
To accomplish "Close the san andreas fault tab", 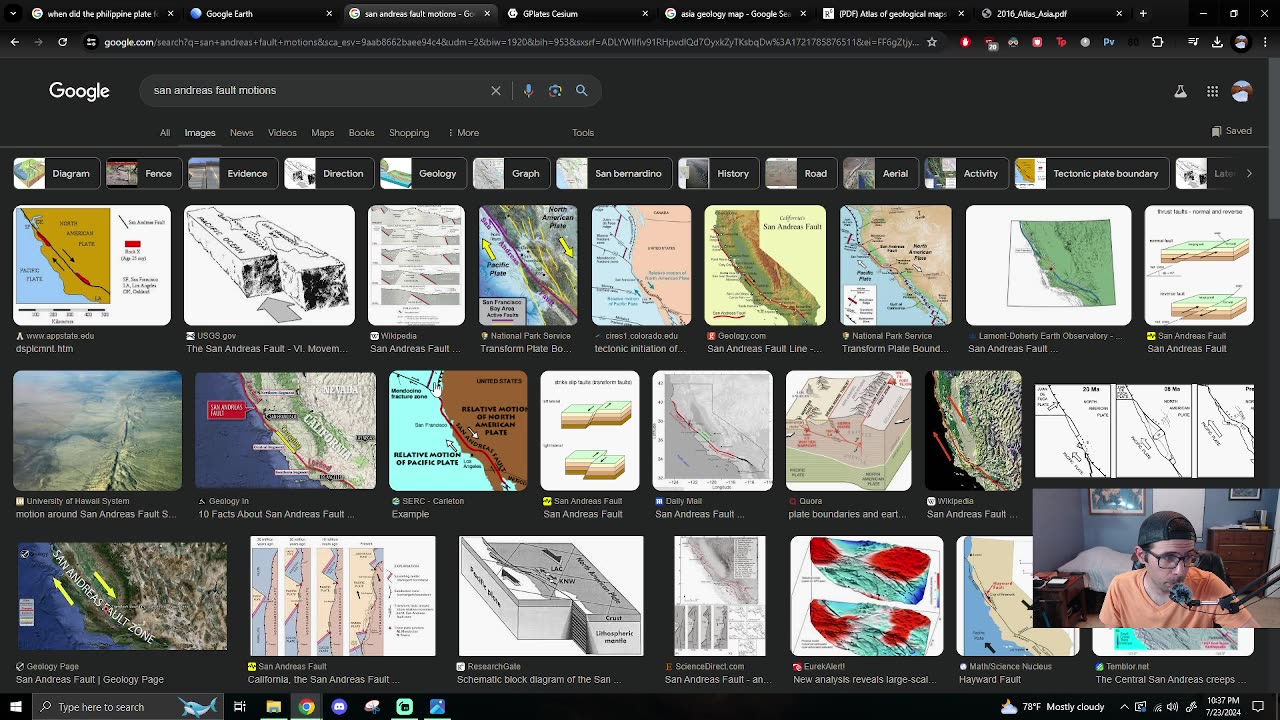I will tap(487, 14).
